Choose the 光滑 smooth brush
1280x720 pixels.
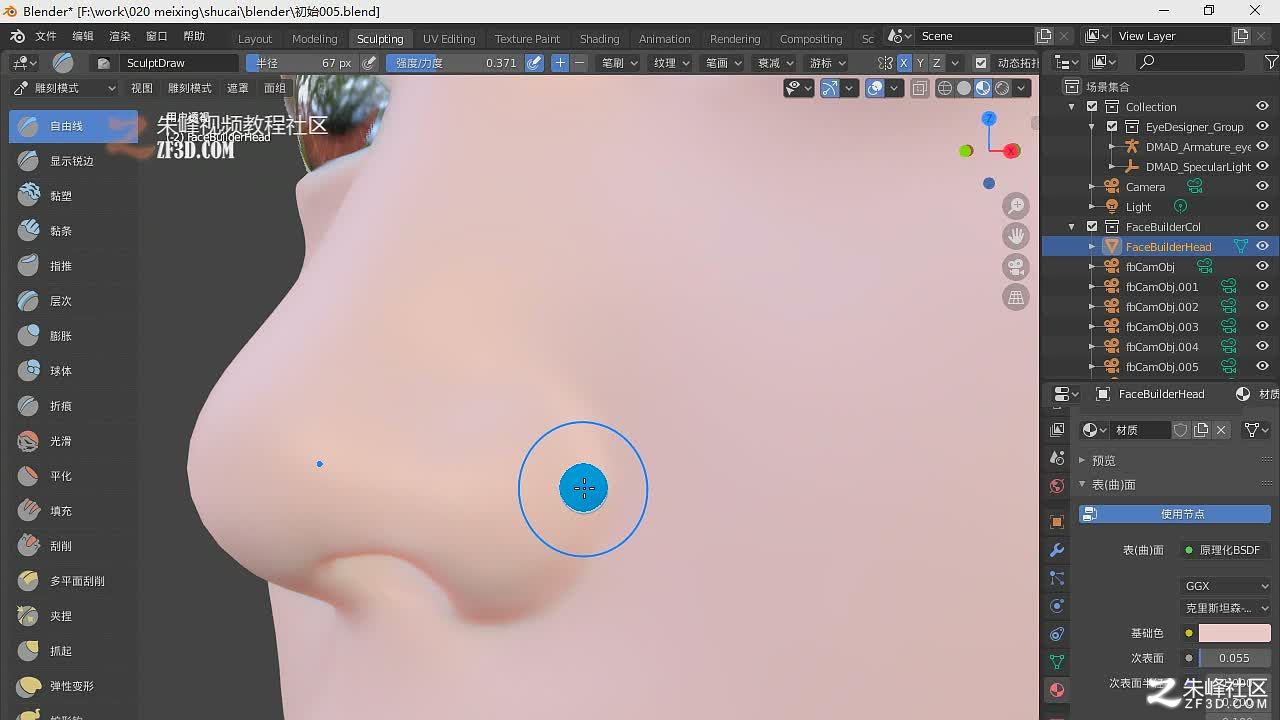point(73,441)
